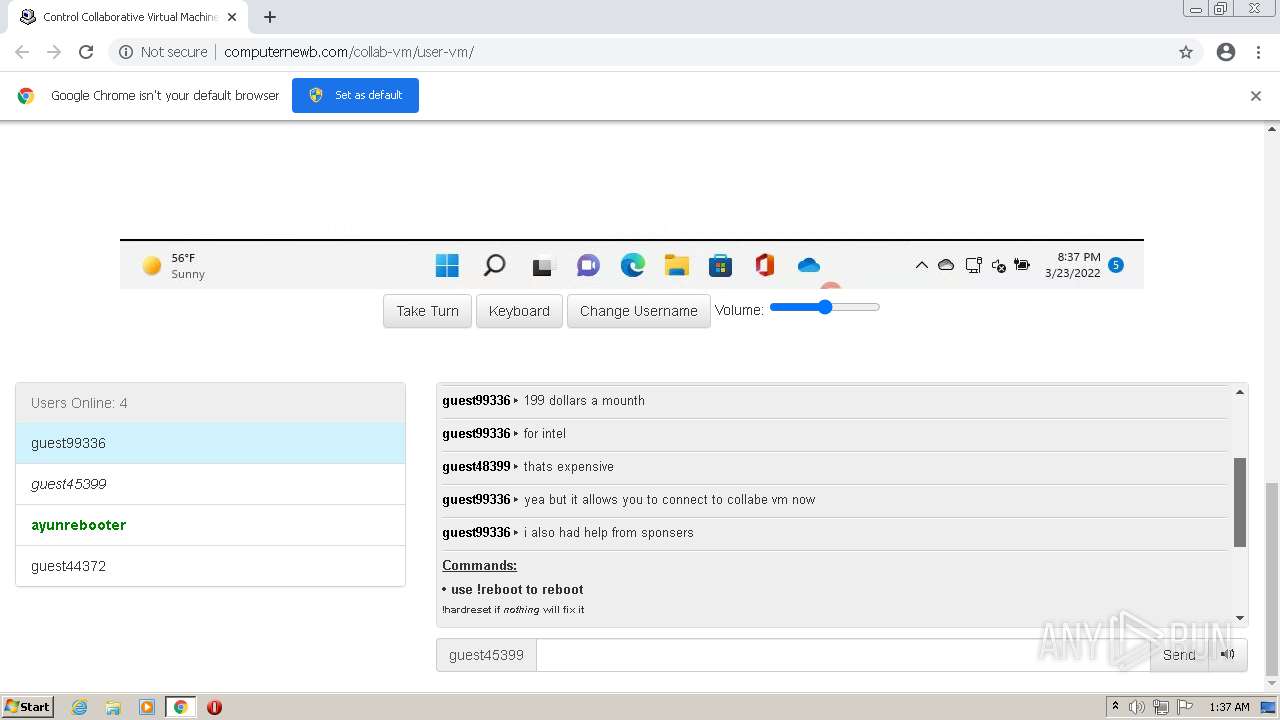Click the Windows 11 Start icon in VM

(x=447, y=265)
